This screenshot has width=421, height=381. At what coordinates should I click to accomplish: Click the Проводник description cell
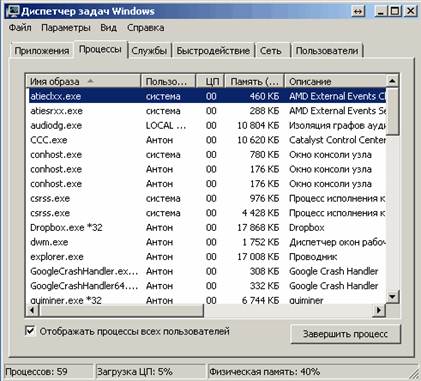point(313,257)
